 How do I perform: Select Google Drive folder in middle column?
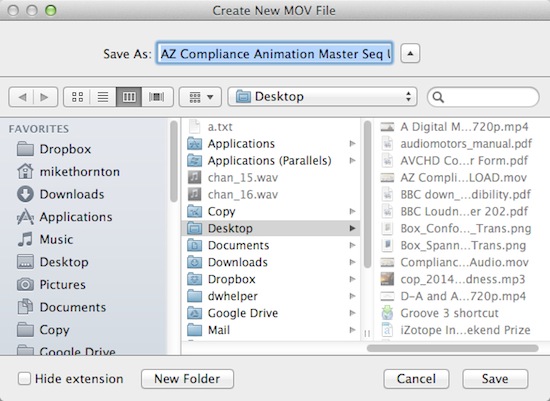pos(271,313)
